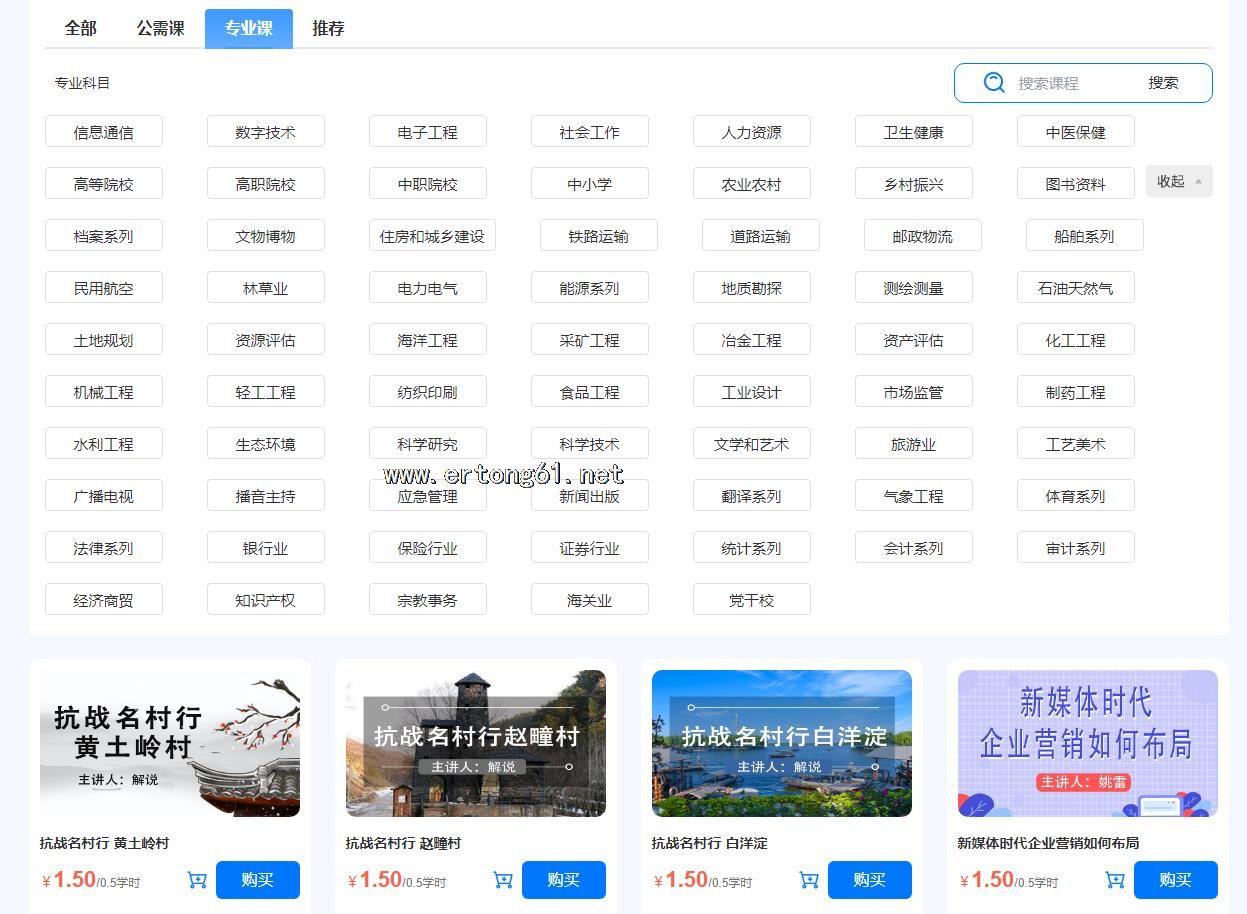Click the 搜索课程 input field

1070,83
